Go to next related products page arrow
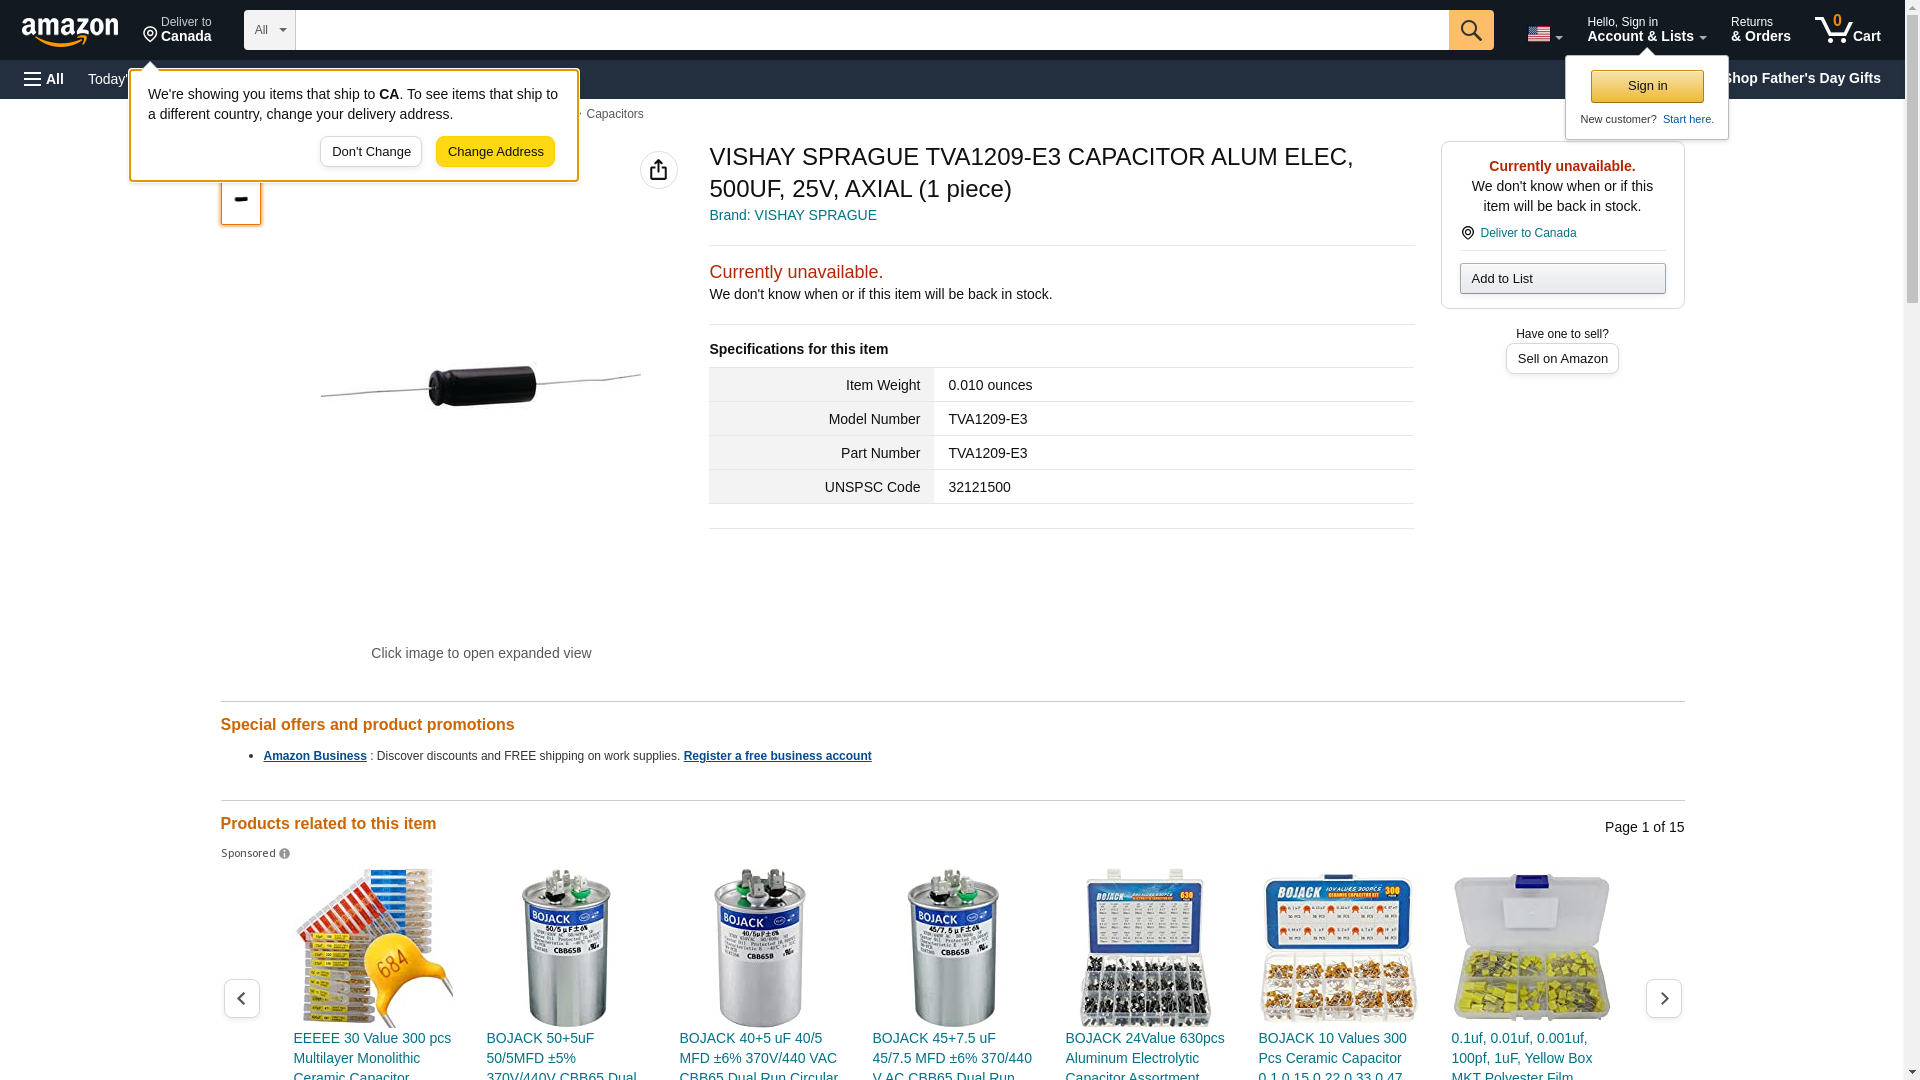The width and height of the screenshot is (1920, 1080). pyautogui.click(x=1663, y=998)
